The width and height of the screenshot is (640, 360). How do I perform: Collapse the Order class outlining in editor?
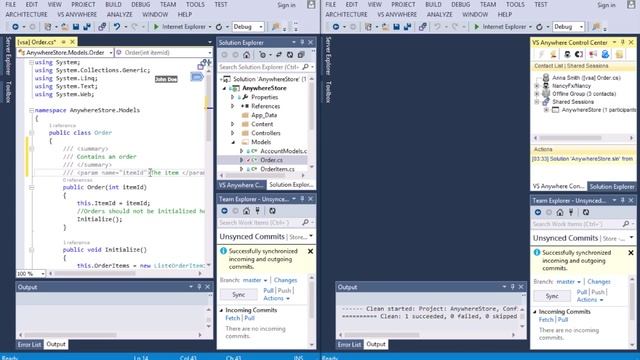click(x=31, y=133)
